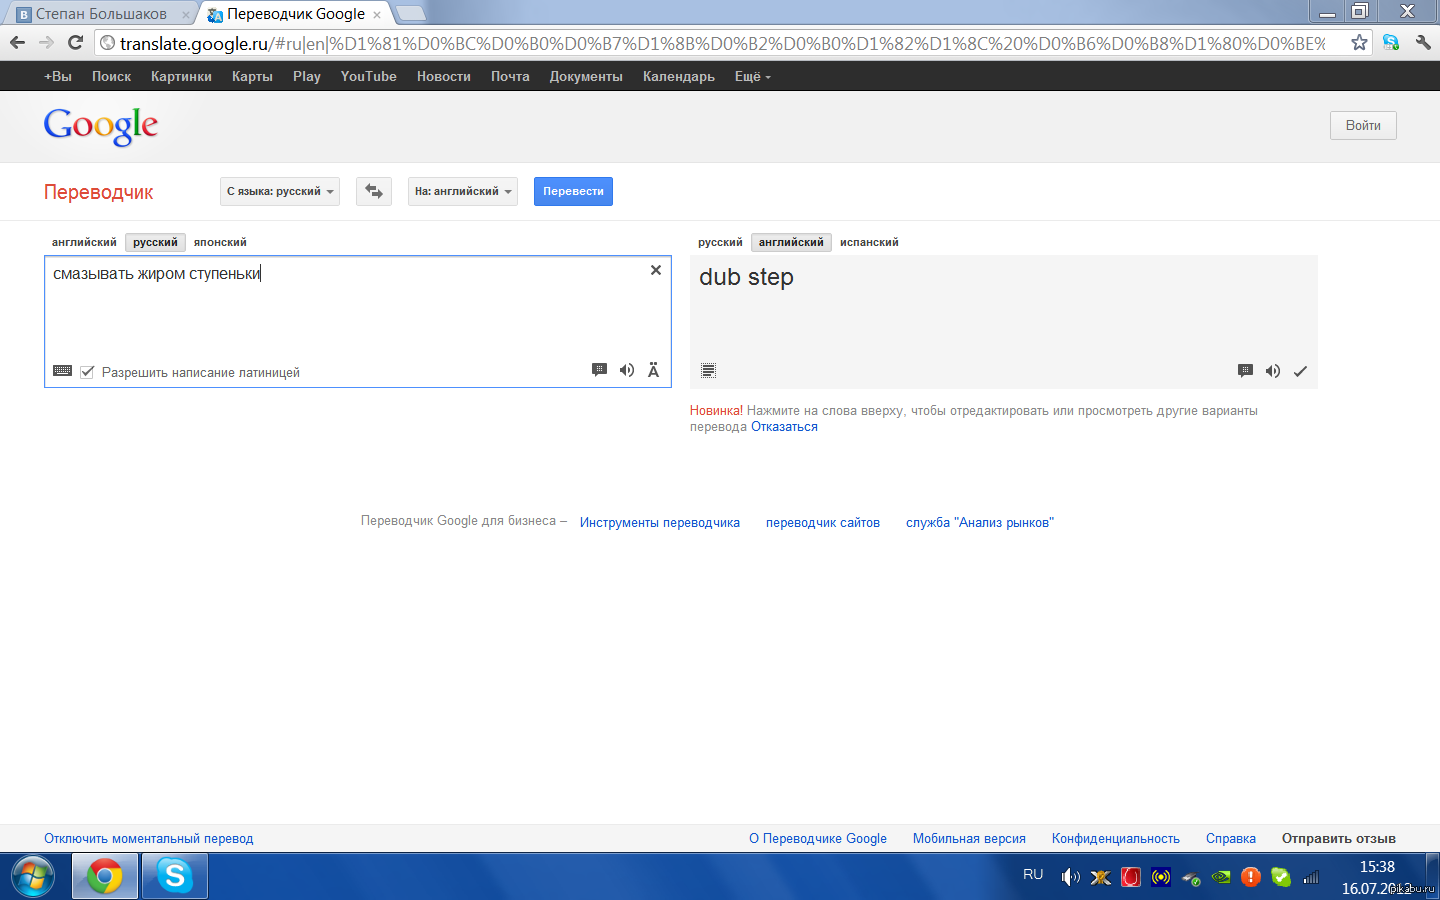Select 'японский' as the source language
Viewport: 1440px width, 900px height.
point(220,242)
